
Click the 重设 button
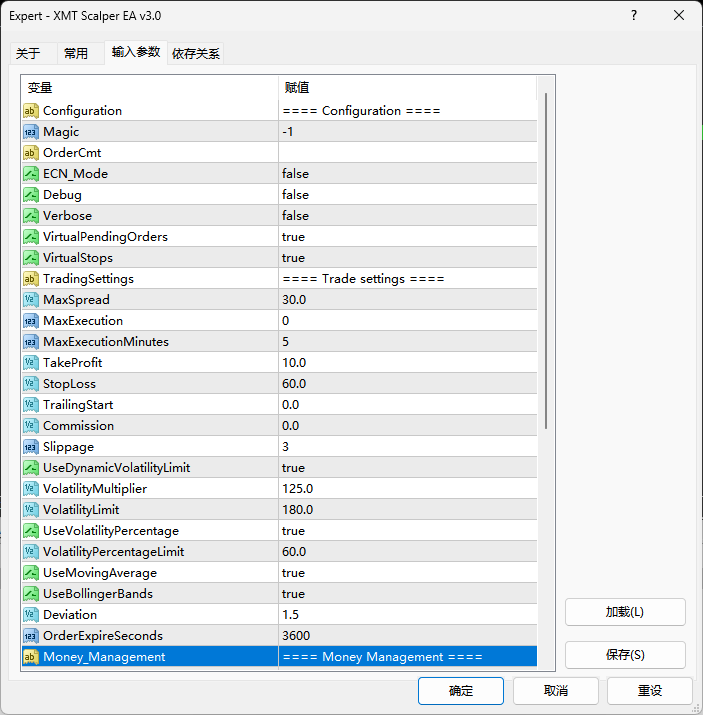point(650,691)
